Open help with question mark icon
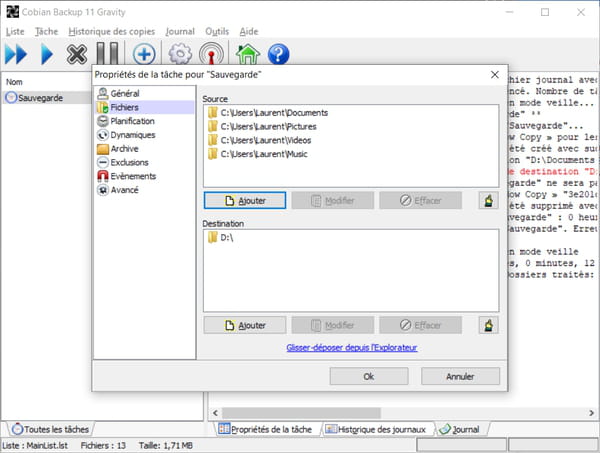This screenshot has height=453, width=600. 278,54
